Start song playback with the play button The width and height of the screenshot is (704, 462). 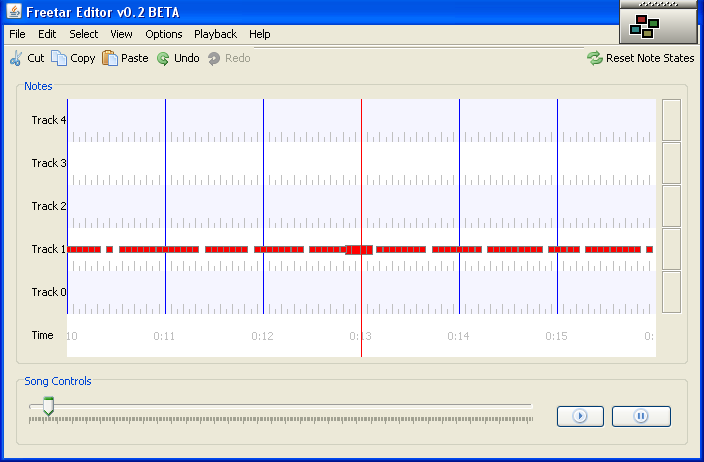tap(580, 416)
